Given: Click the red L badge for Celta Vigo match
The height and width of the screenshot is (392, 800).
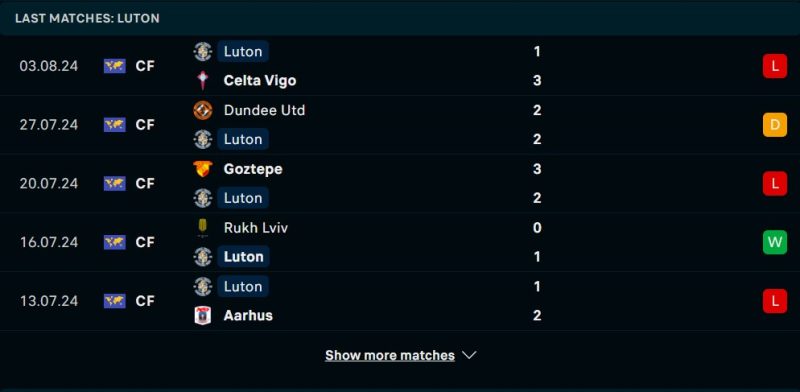Looking at the screenshot, I should pyautogui.click(x=774, y=66).
